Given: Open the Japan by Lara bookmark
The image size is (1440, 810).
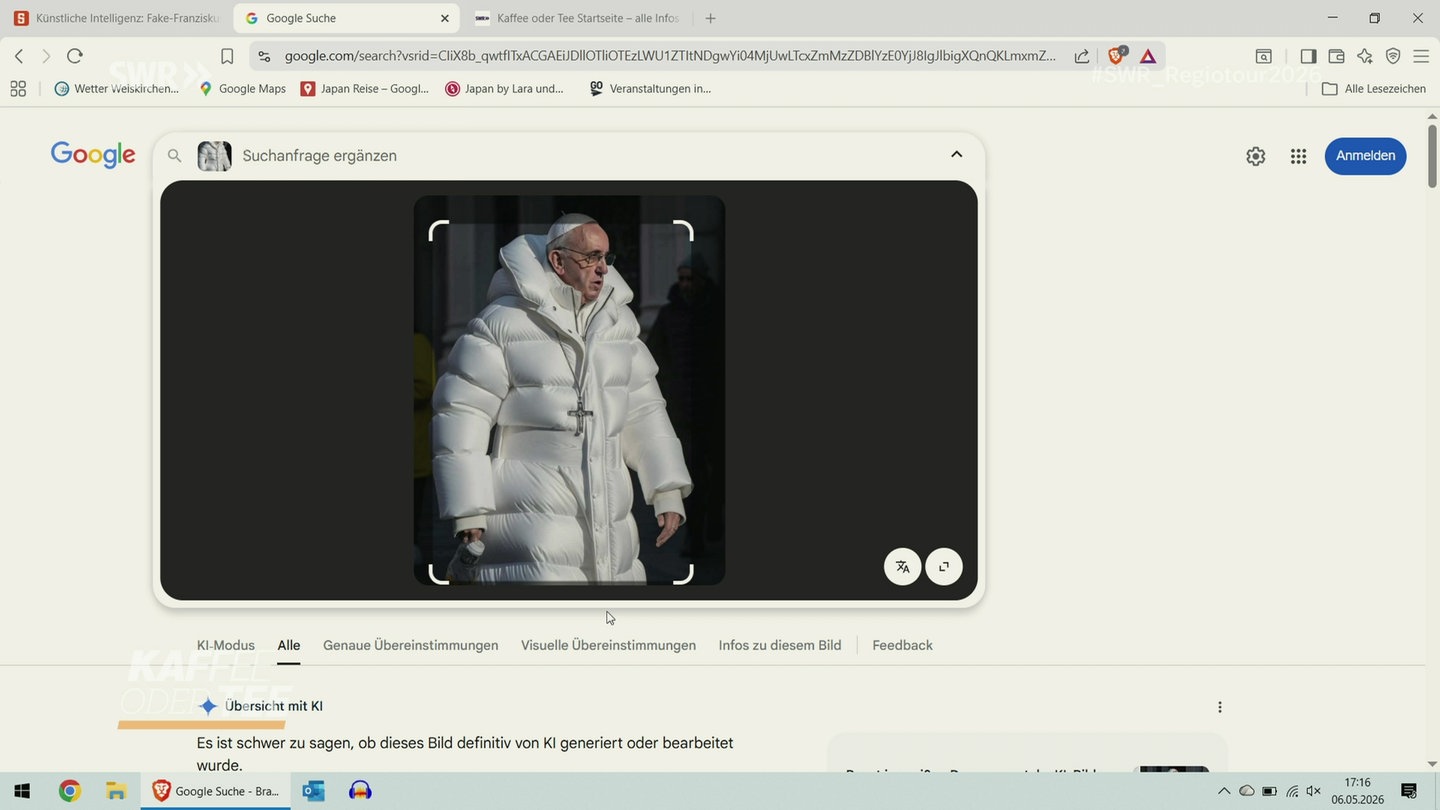Looking at the screenshot, I should pyautogui.click(x=504, y=88).
